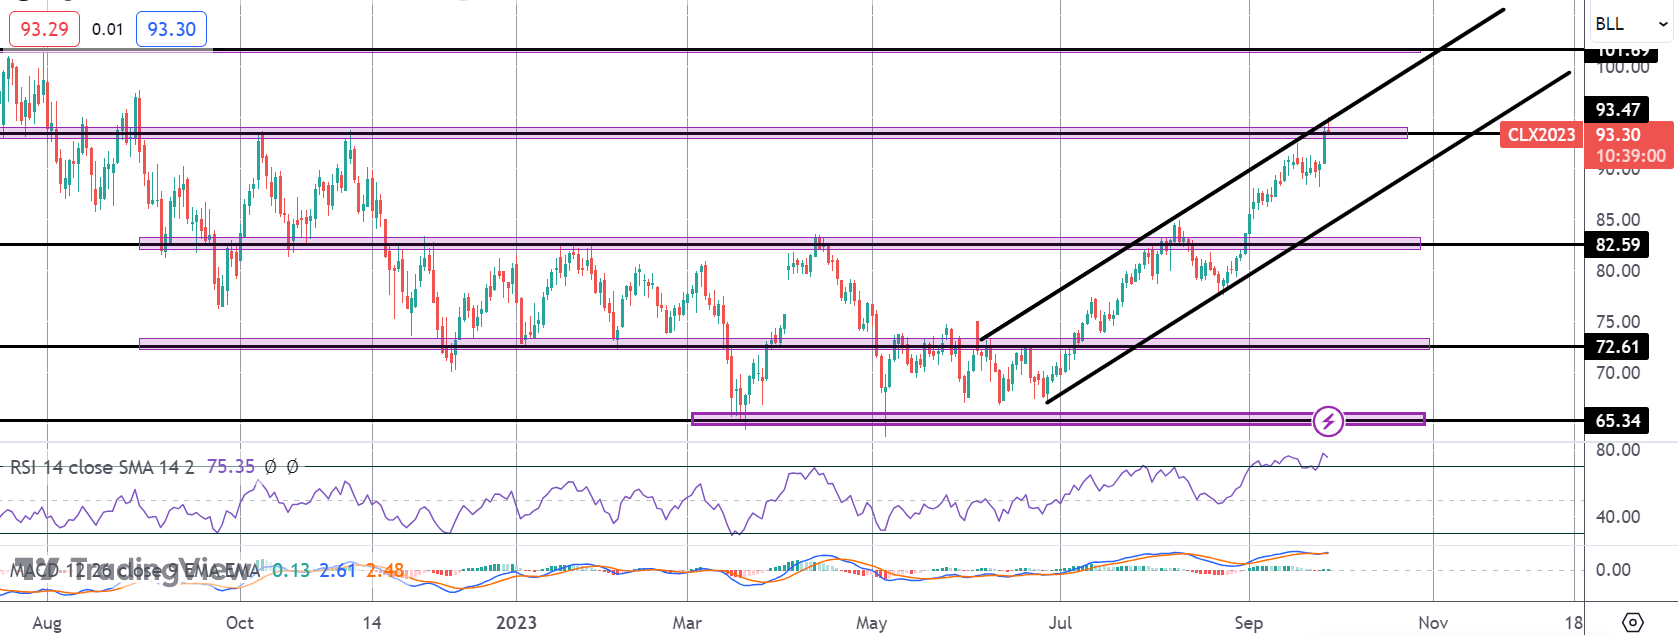Click the red 93.29 sell button

coord(44,29)
